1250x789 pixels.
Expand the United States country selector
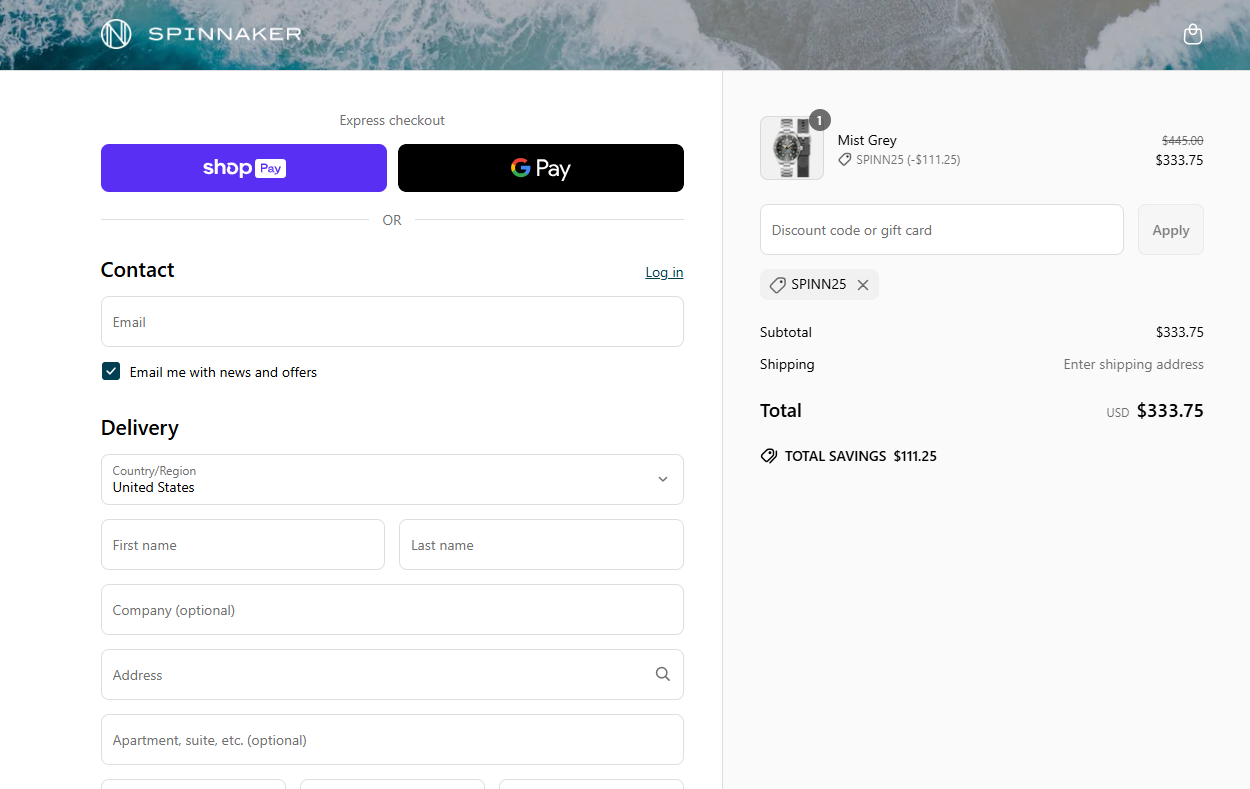[x=662, y=479]
